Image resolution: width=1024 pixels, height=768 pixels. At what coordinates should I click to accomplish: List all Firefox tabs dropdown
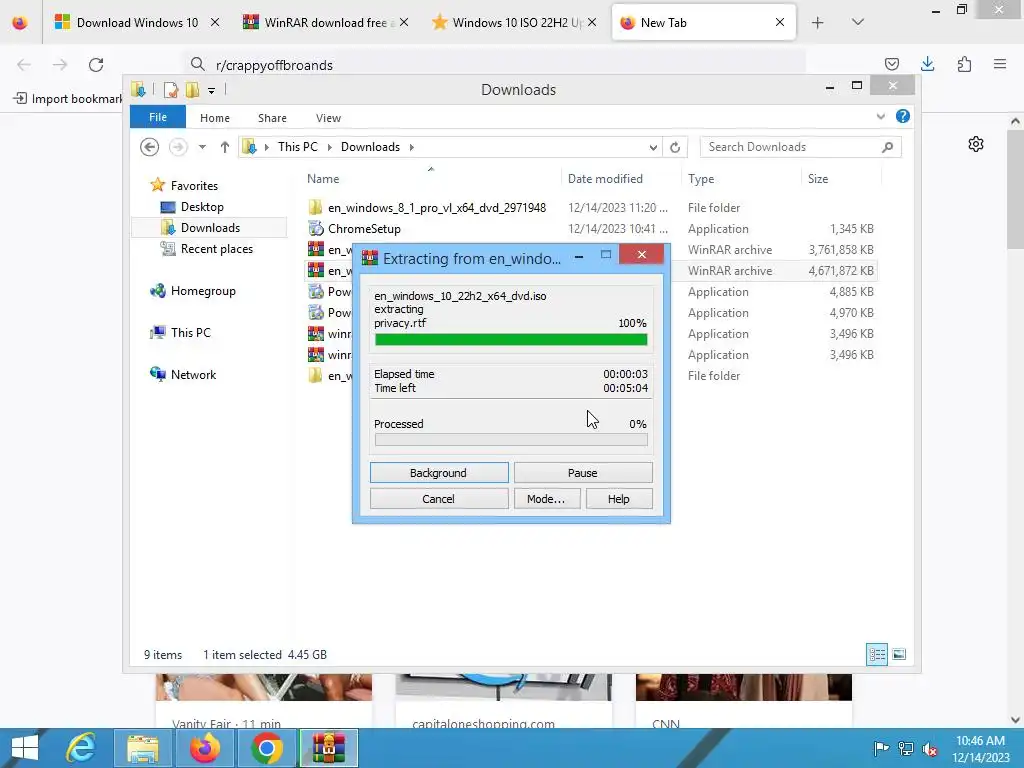point(858,22)
